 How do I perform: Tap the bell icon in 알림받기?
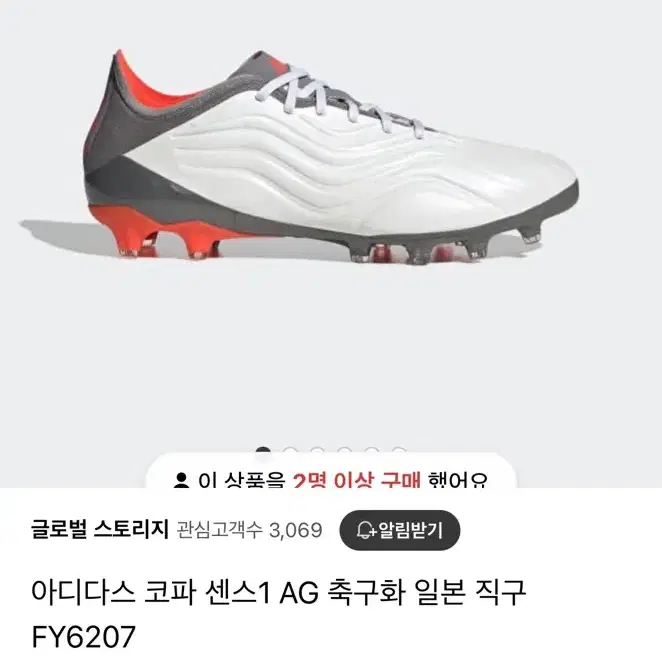(366, 530)
